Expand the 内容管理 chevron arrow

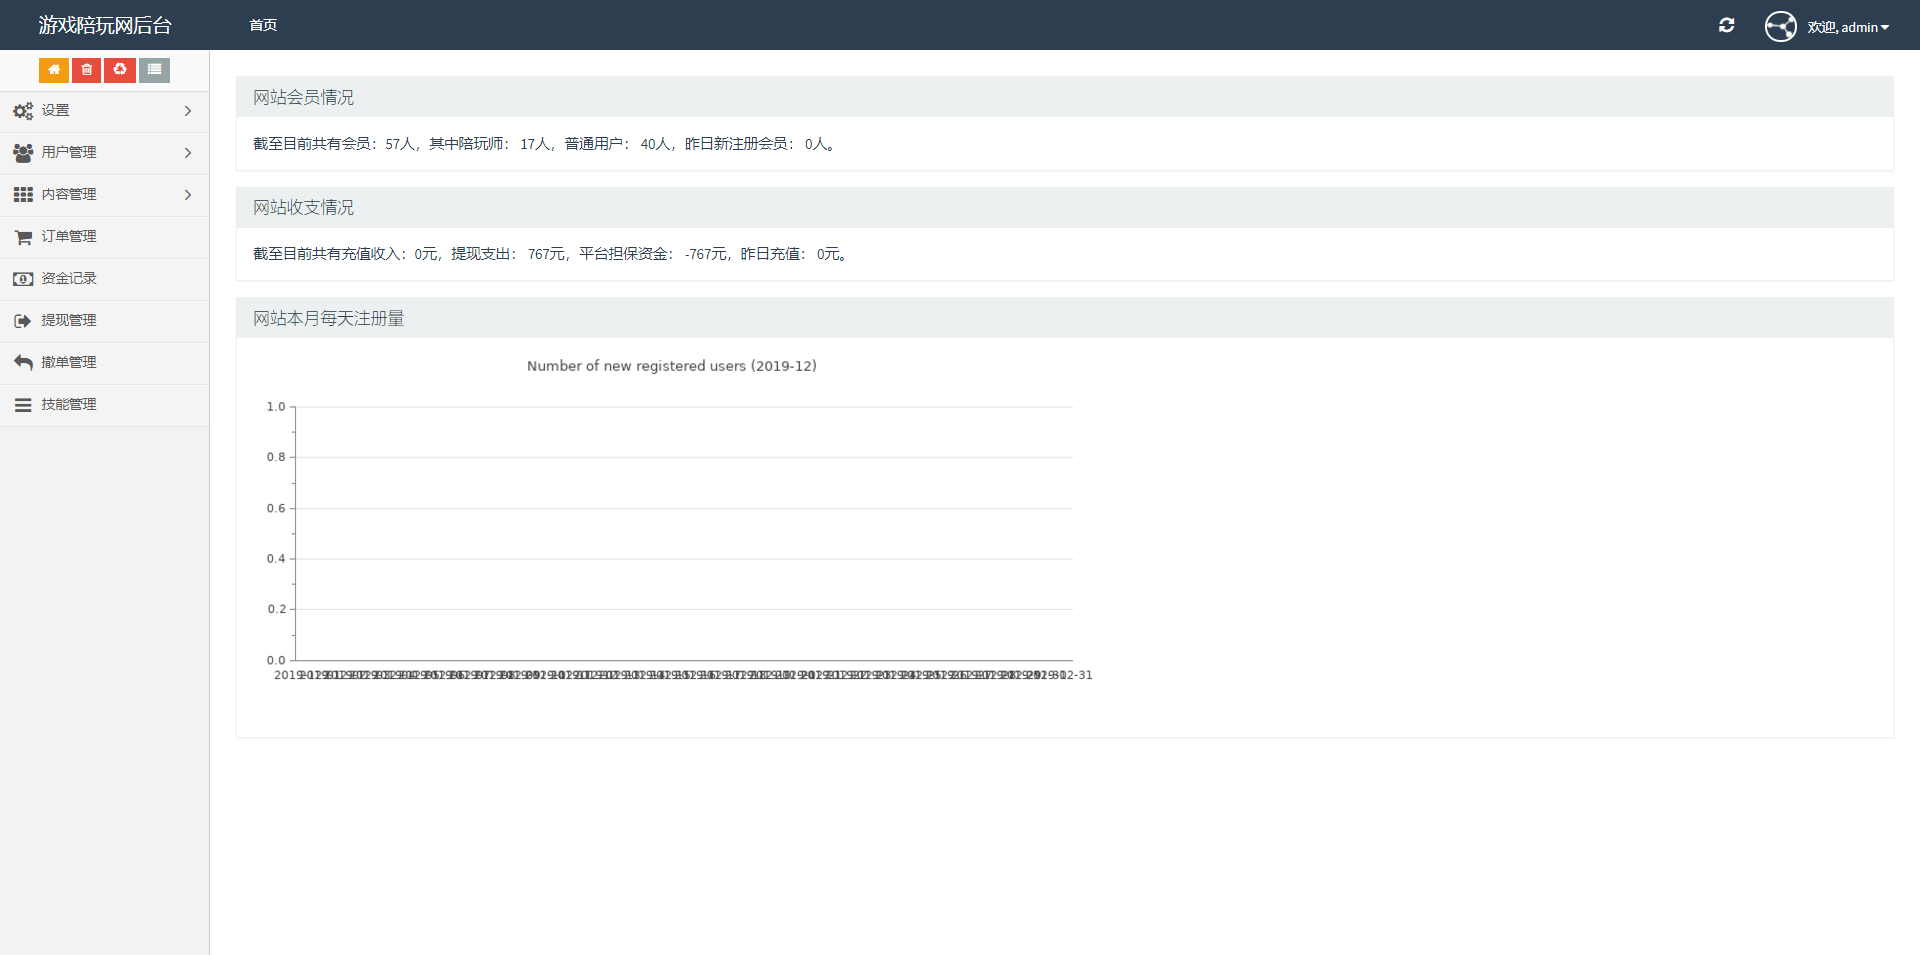[x=188, y=195]
